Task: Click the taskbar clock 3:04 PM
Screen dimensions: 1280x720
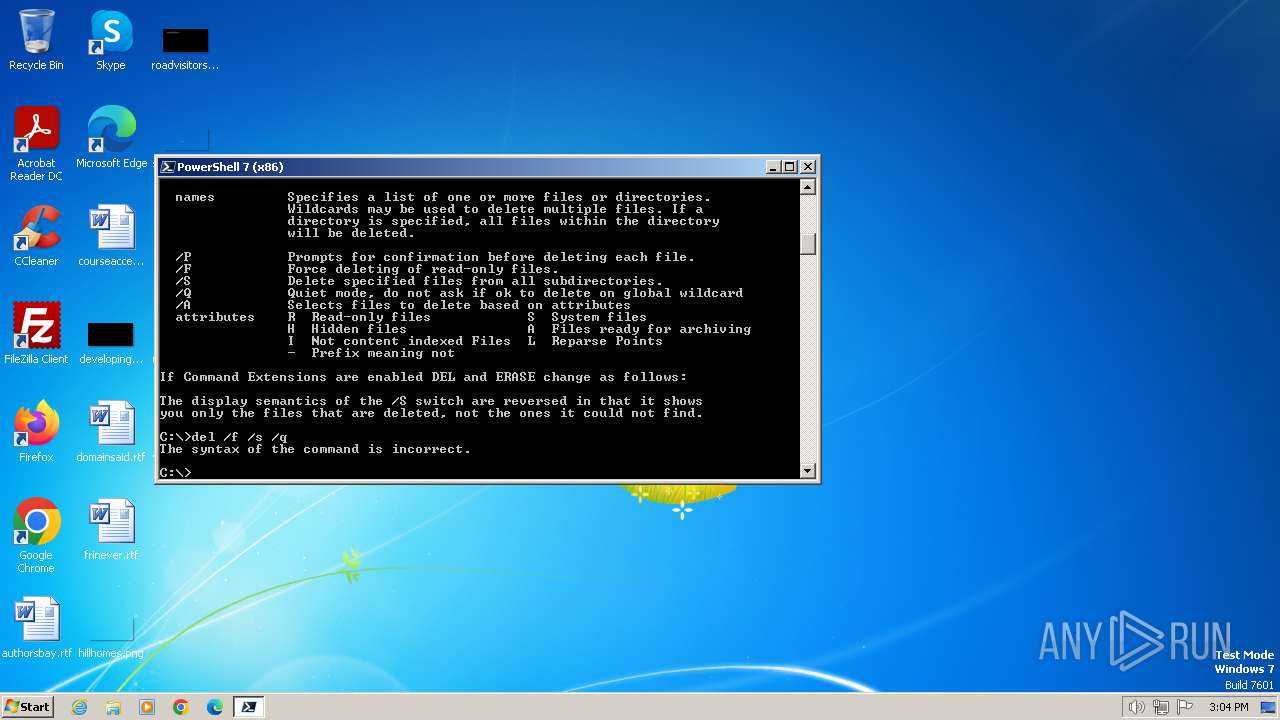Action: (x=1228, y=707)
